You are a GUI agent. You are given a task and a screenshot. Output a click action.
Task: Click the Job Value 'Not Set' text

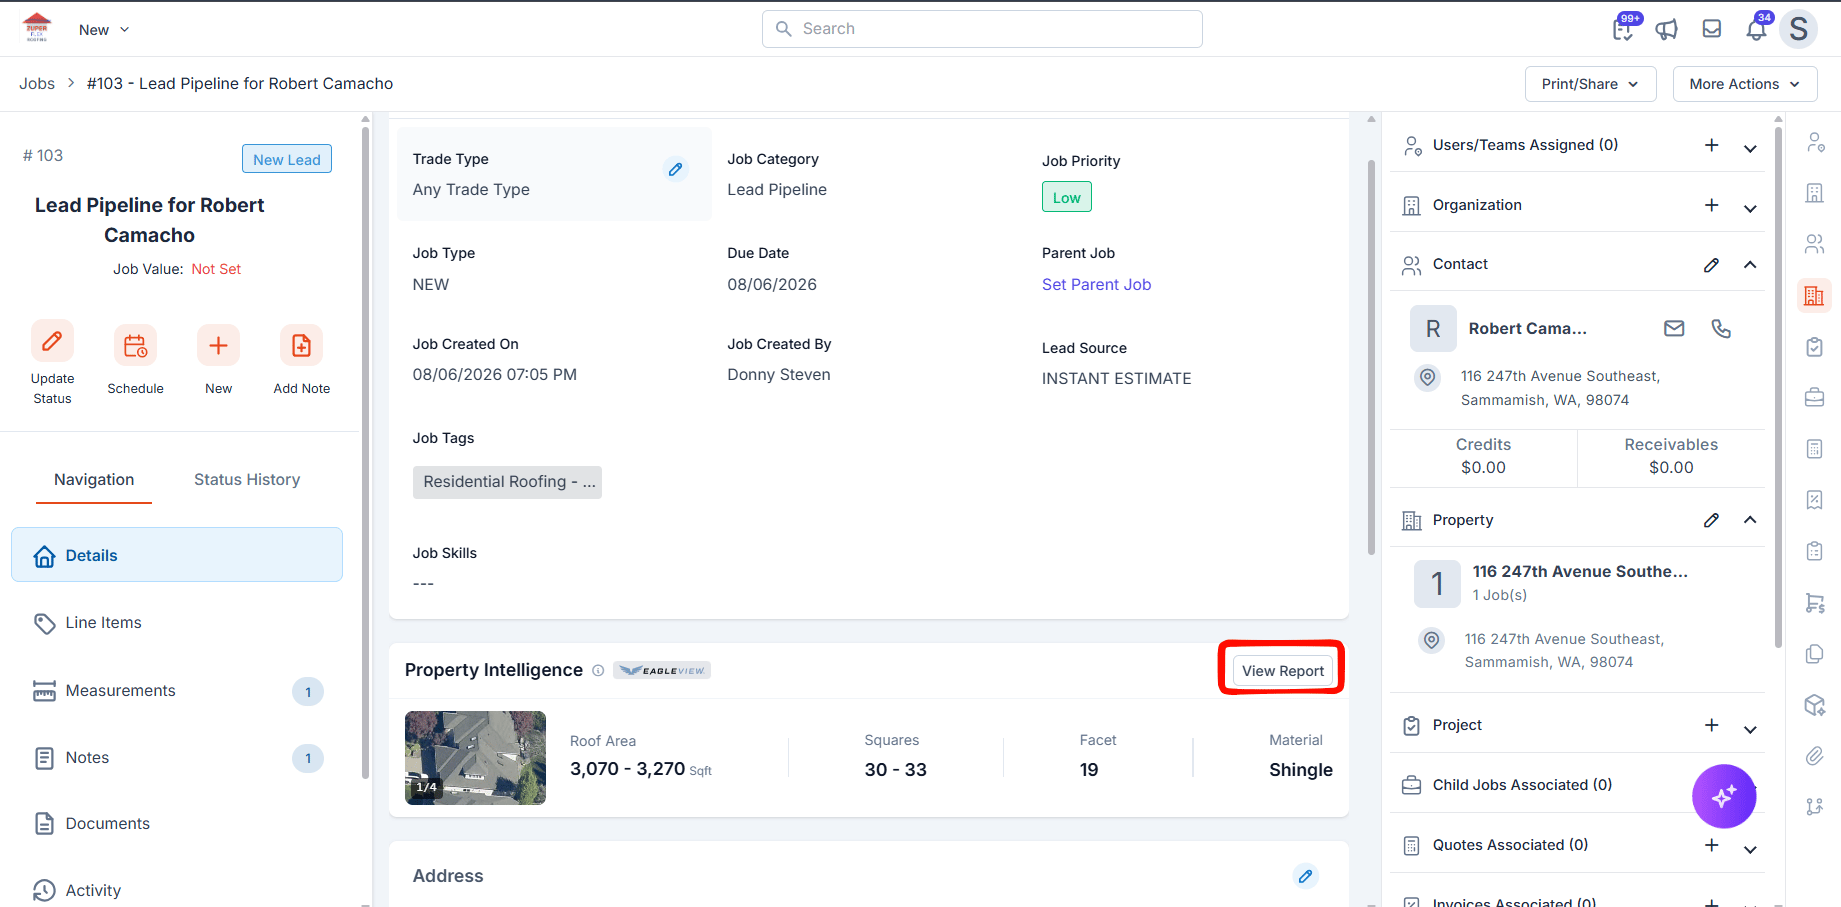pos(216,269)
